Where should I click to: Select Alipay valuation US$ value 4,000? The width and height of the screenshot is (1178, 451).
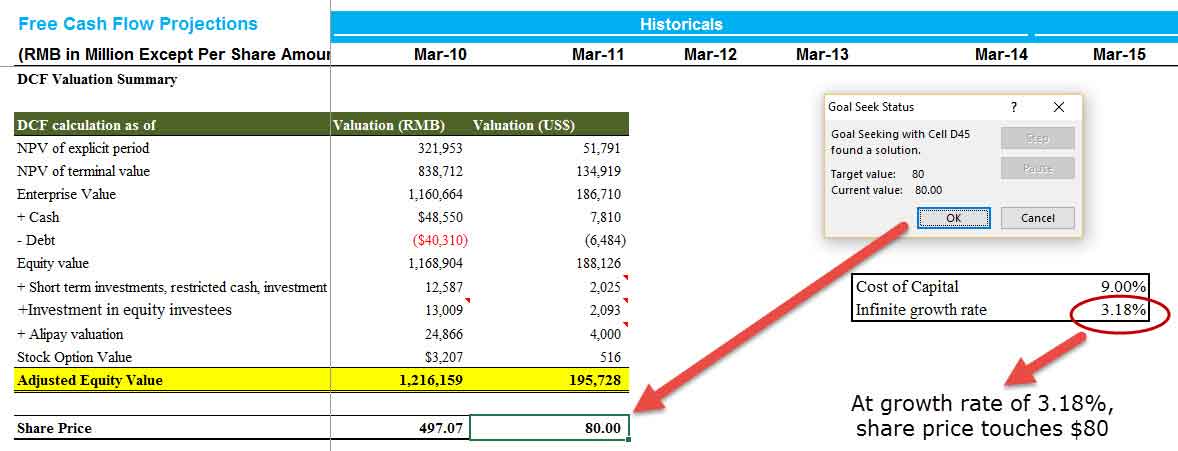[x=606, y=334]
